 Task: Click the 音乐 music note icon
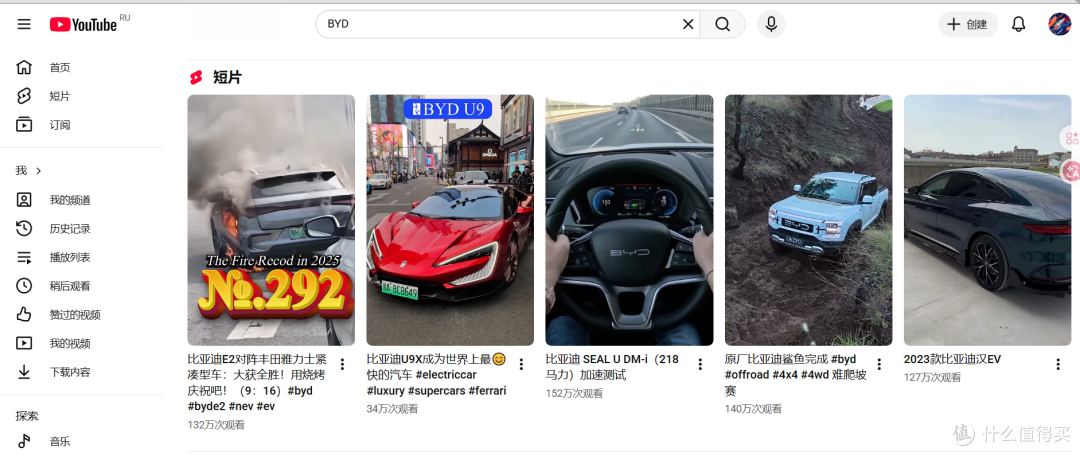point(24,442)
